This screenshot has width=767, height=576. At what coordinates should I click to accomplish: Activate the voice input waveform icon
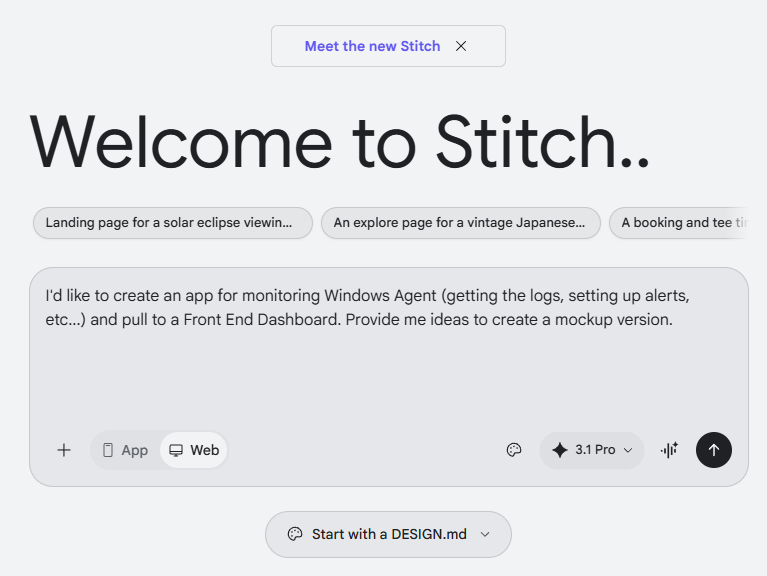click(x=669, y=450)
